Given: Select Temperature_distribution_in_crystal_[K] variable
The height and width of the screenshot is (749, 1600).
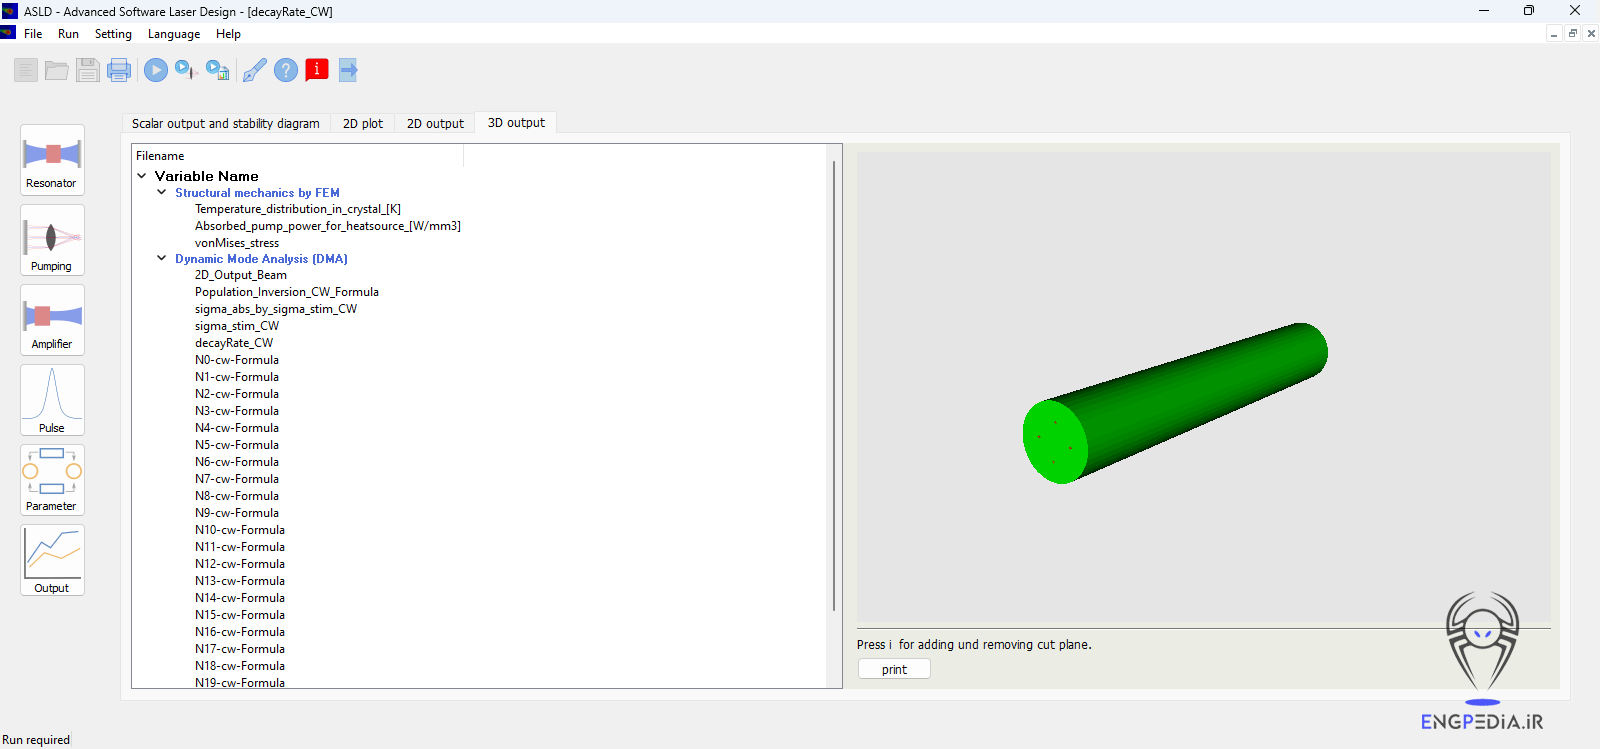Looking at the screenshot, I should point(297,210).
